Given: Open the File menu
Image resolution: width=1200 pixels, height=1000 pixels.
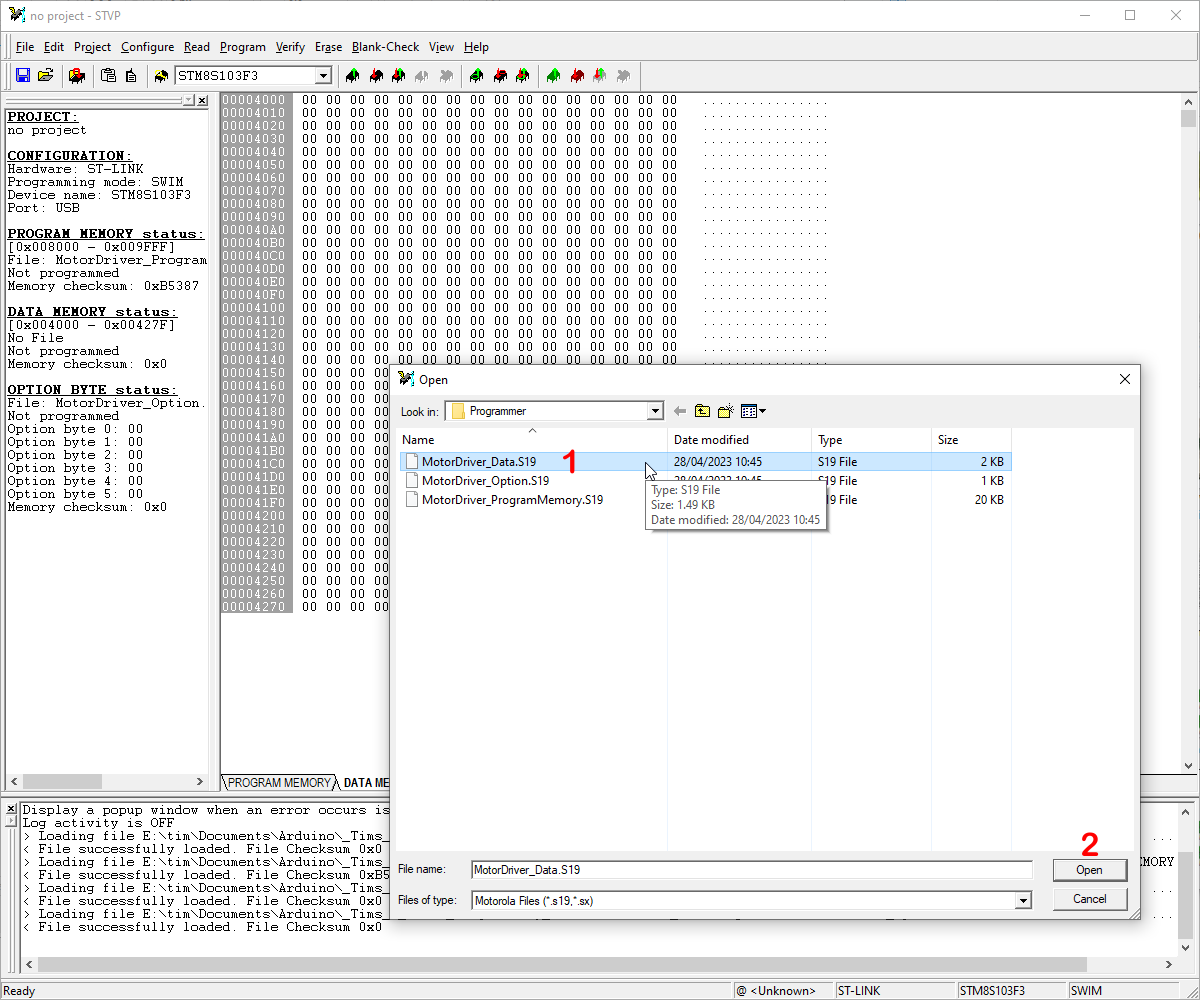Looking at the screenshot, I should click(25, 47).
